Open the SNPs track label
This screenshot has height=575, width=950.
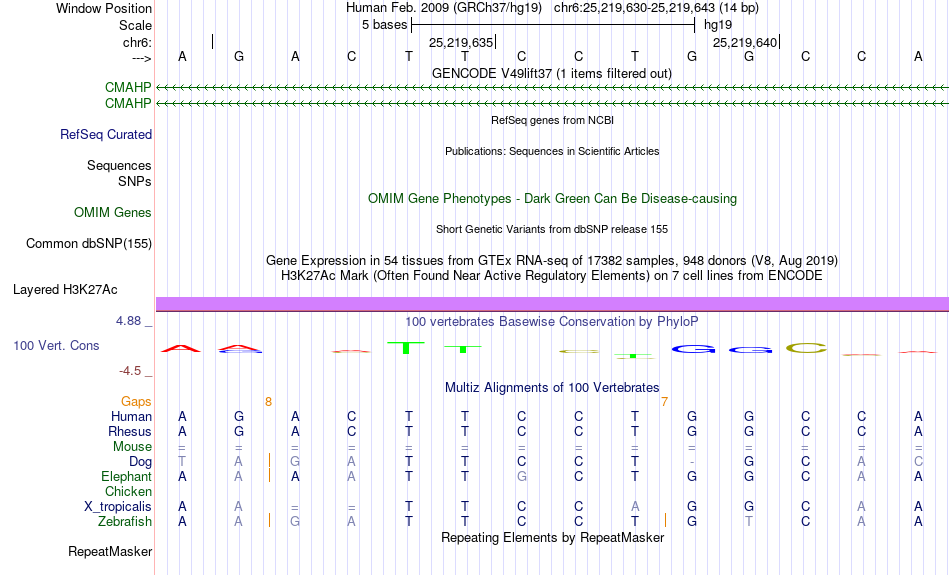pyautogui.click(x=135, y=181)
